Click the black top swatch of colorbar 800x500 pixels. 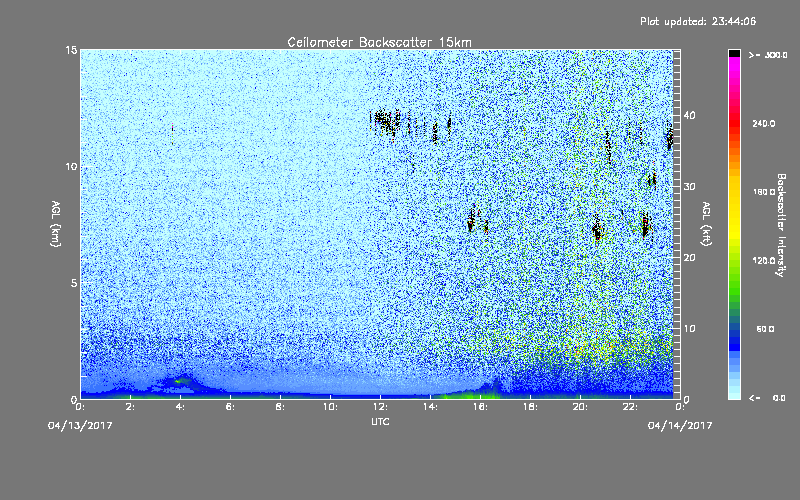click(734, 53)
